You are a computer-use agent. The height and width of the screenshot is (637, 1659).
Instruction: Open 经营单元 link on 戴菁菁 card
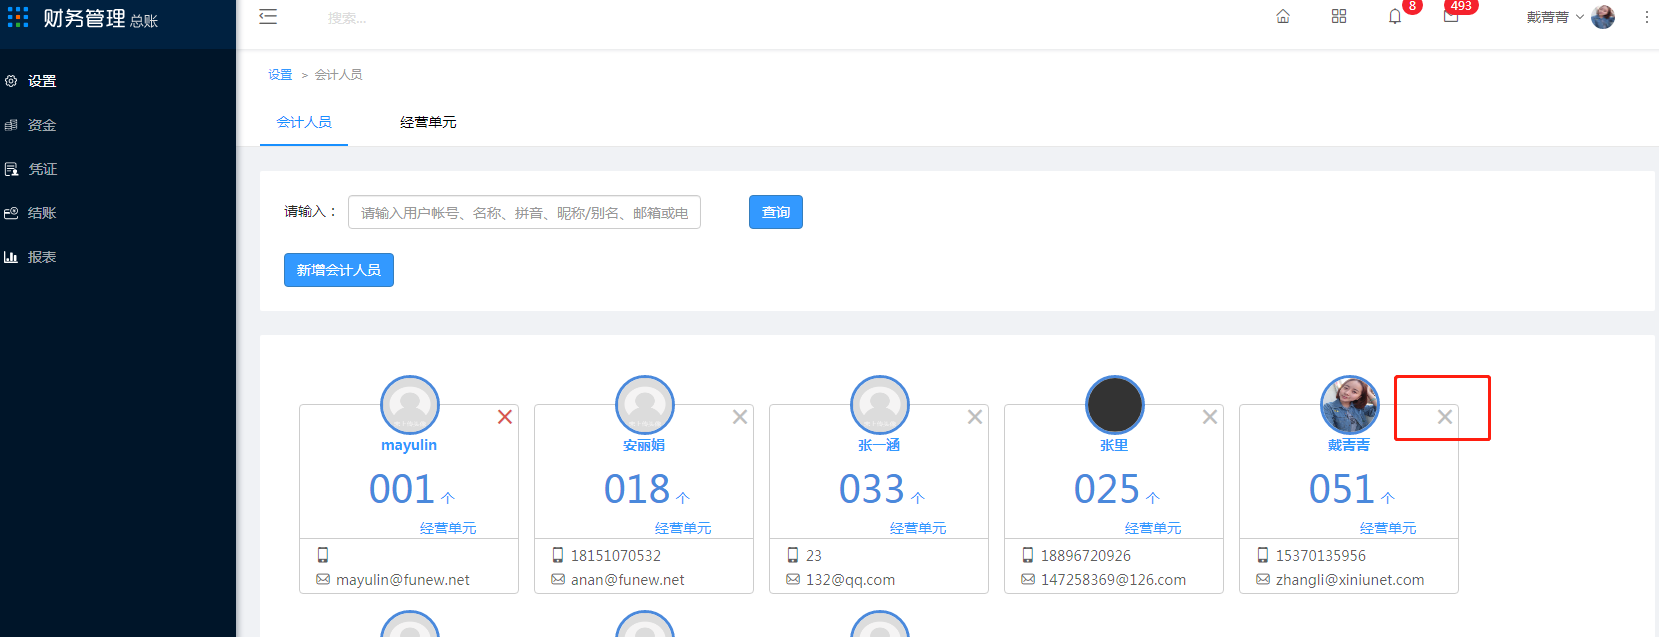pyautogui.click(x=1388, y=528)
